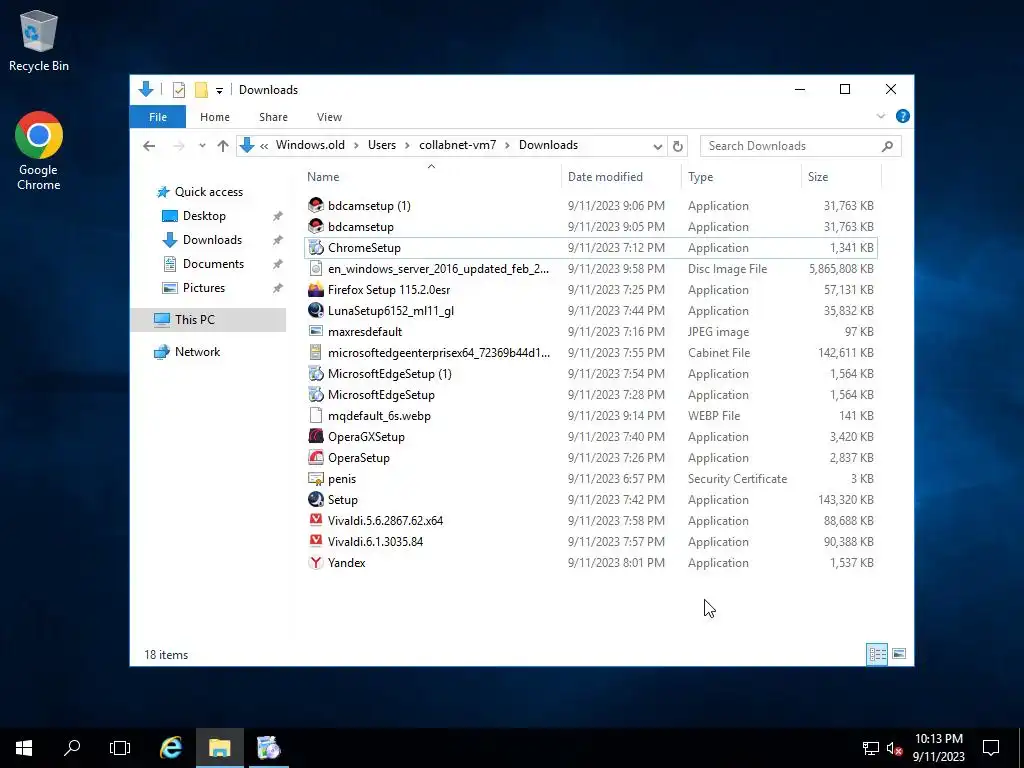Open the Windows Start menu
This screenshot has width=1024, height=768.
[24, 748]
